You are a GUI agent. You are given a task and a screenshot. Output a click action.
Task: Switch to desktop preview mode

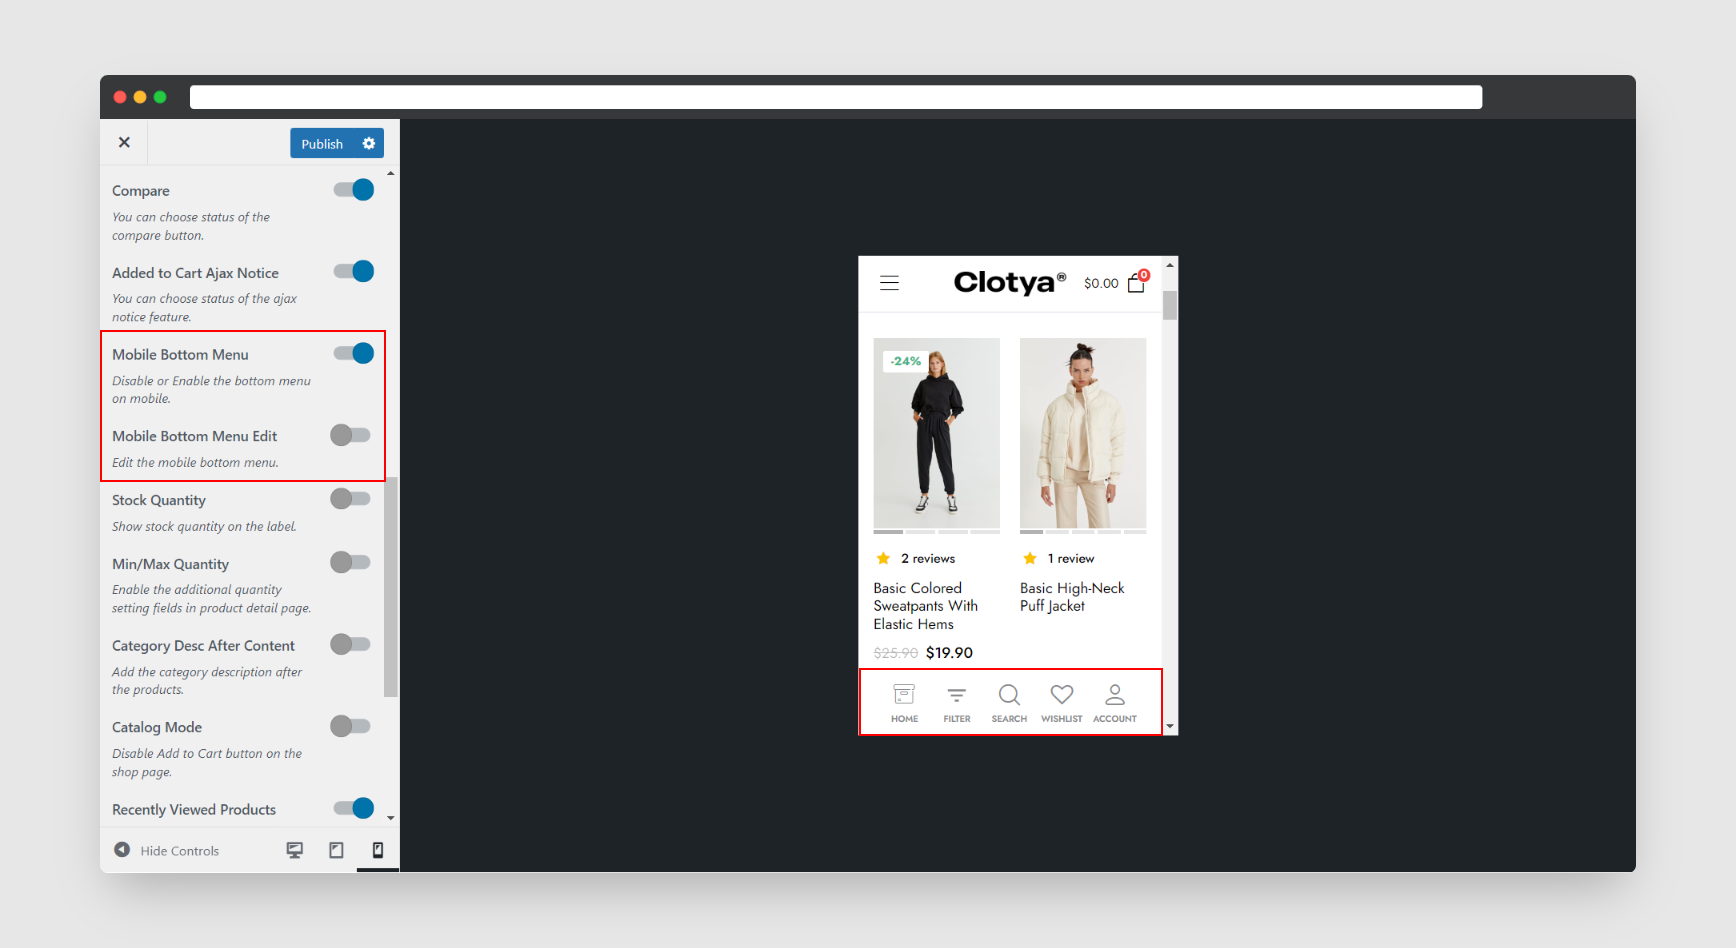(295, 849)
